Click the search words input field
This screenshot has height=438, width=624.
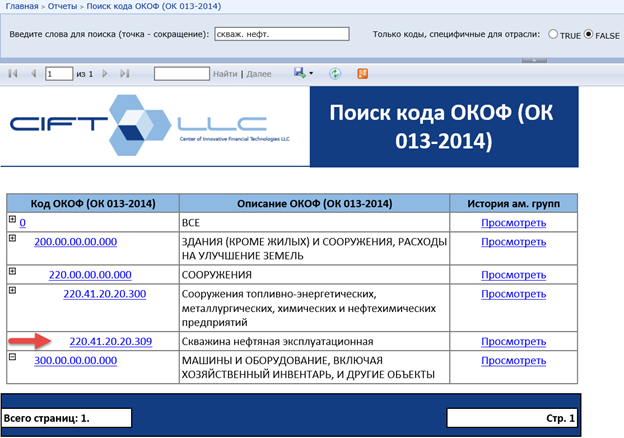click(282, 34)
